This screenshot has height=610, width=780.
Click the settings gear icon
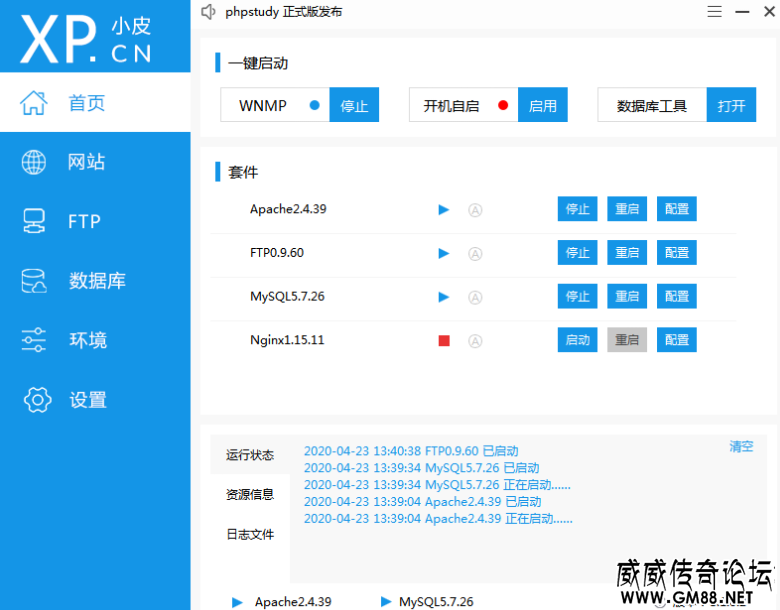pyautogui.click(x=37, y=400)
